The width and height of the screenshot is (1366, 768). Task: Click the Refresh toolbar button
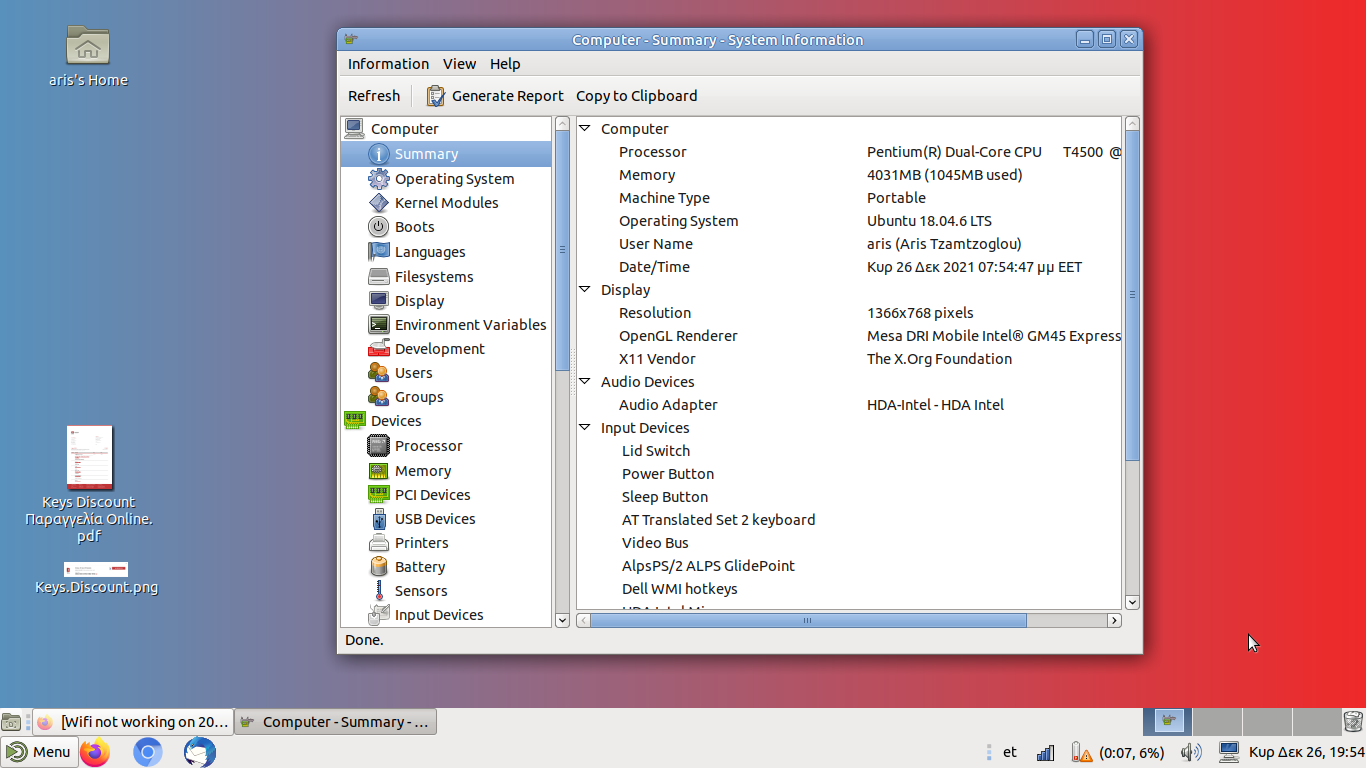[374, 96]
